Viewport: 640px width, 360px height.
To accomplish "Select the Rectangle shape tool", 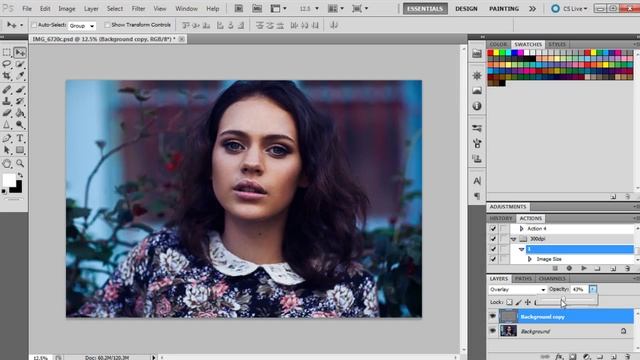I will coord(20,150).
